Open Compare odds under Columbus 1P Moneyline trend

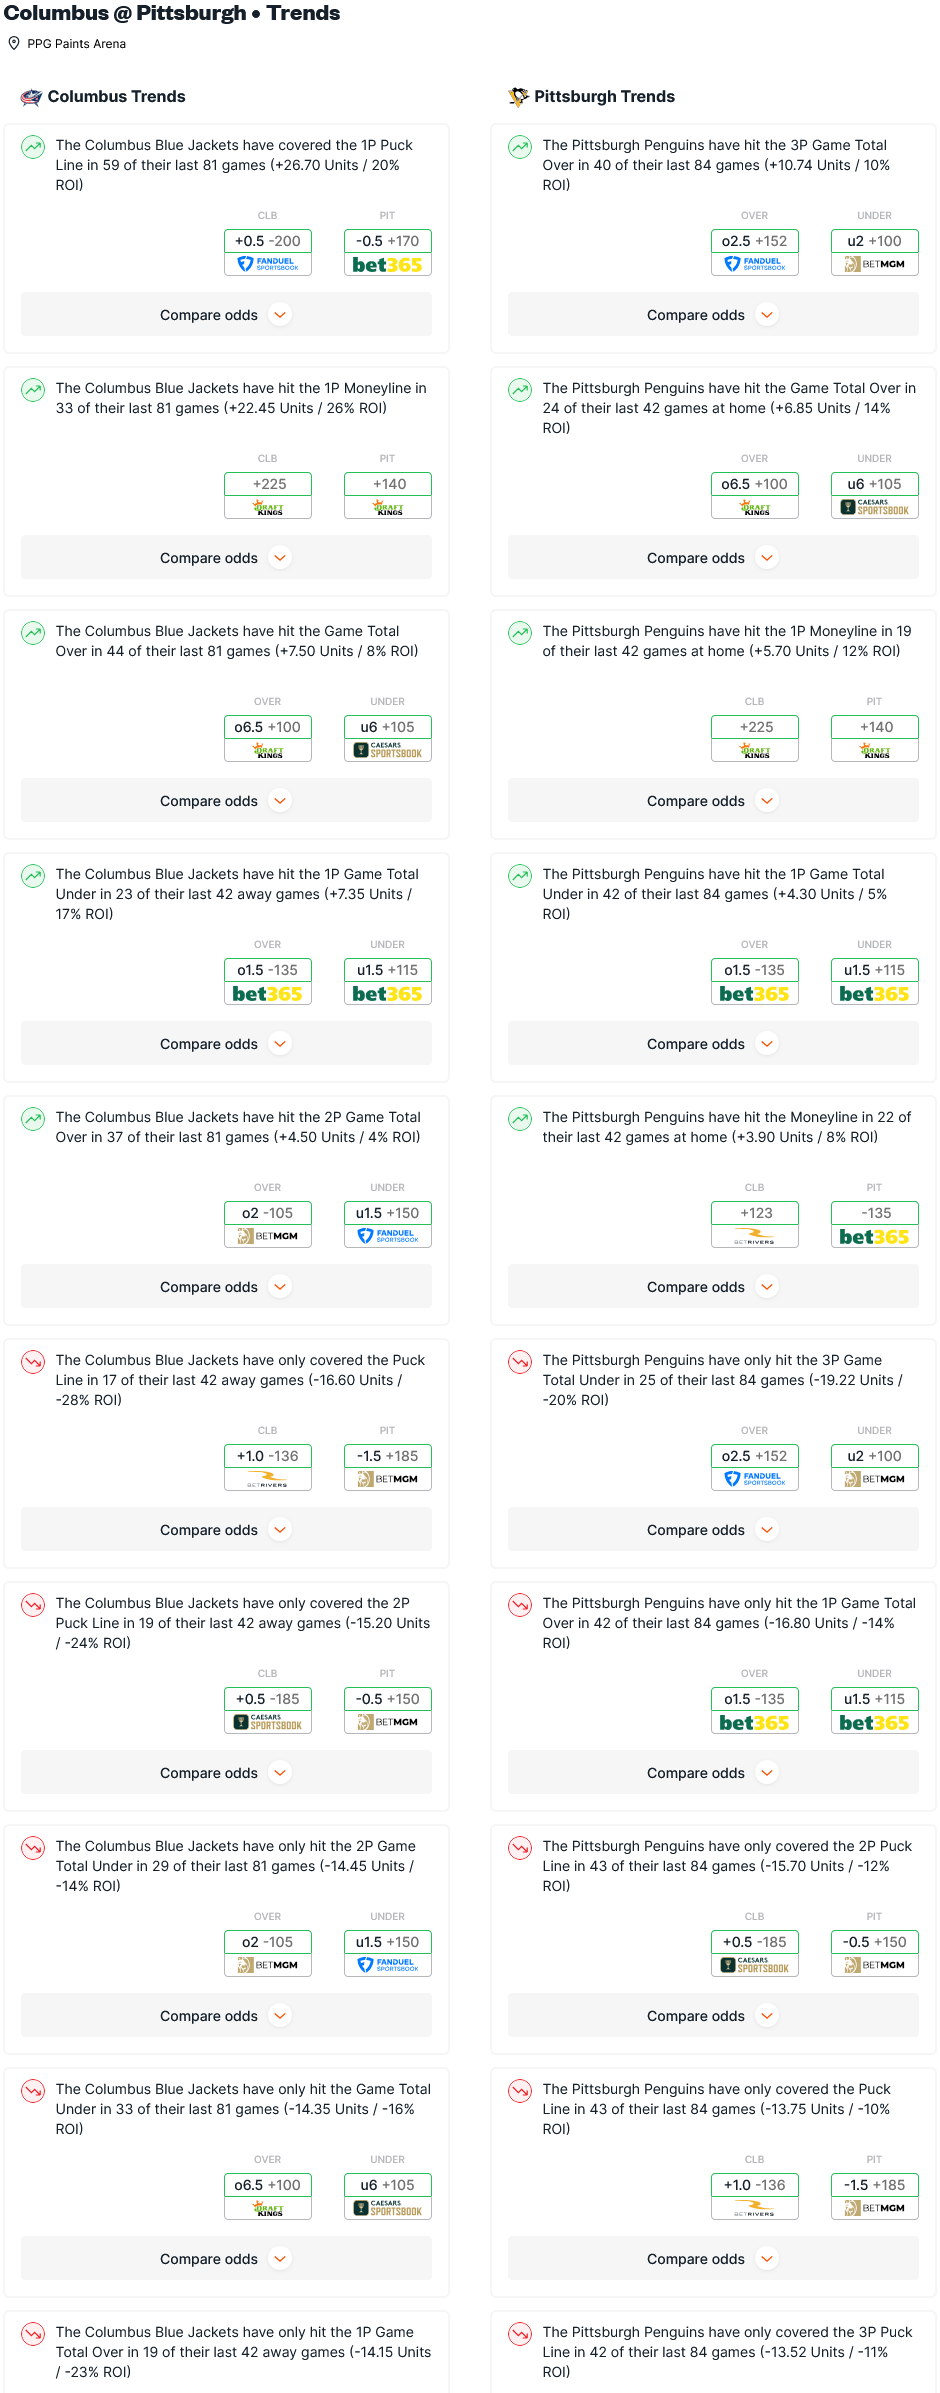tap(226, 558)
